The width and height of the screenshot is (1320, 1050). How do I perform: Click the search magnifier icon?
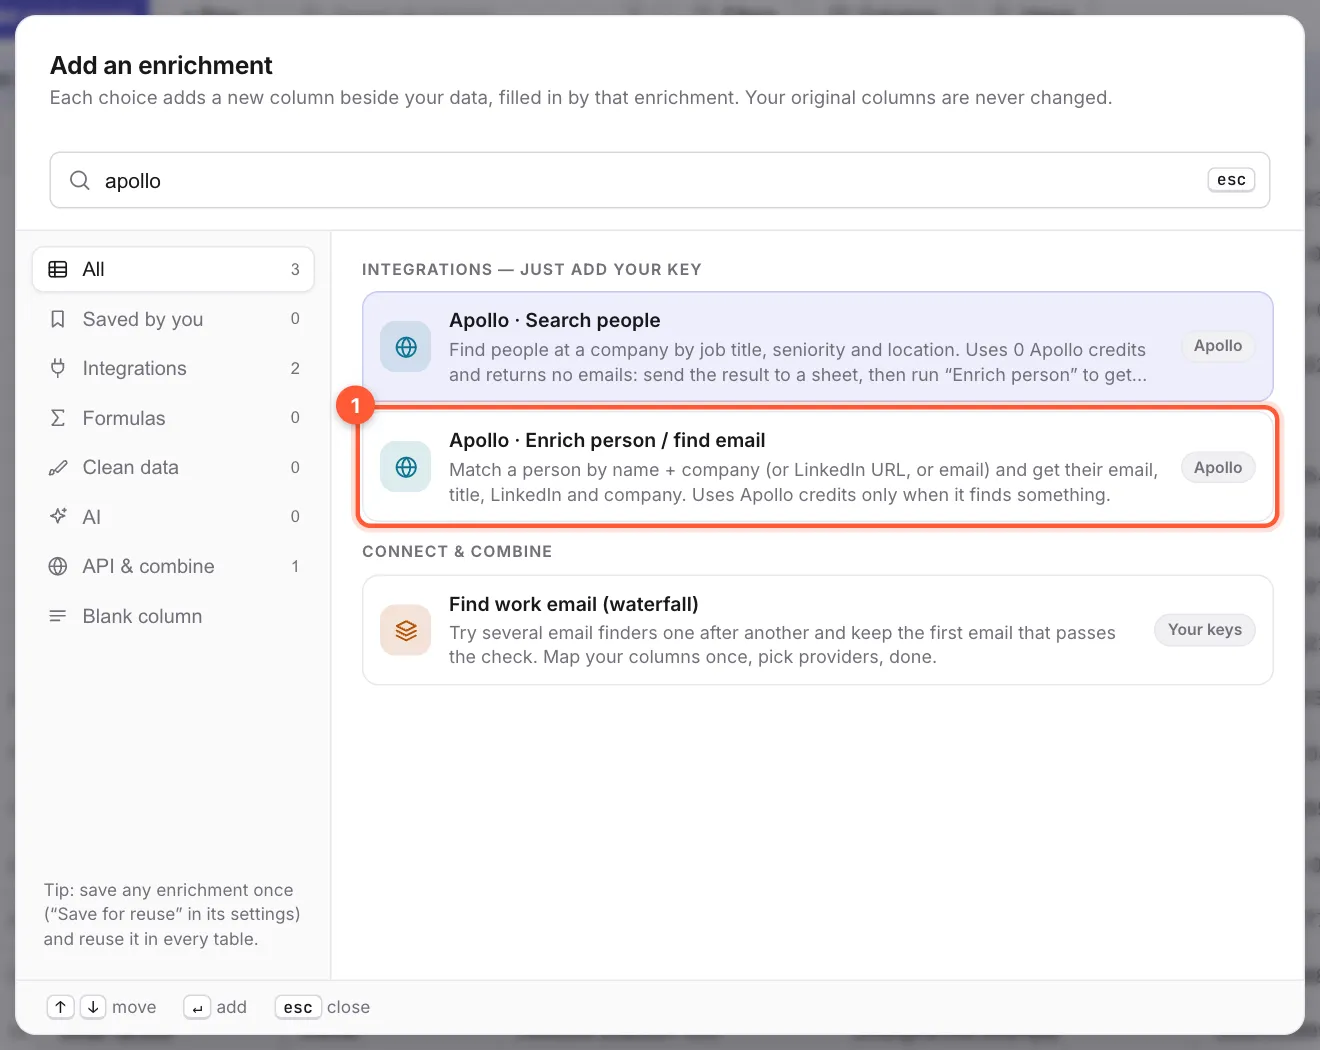[80, 180]
